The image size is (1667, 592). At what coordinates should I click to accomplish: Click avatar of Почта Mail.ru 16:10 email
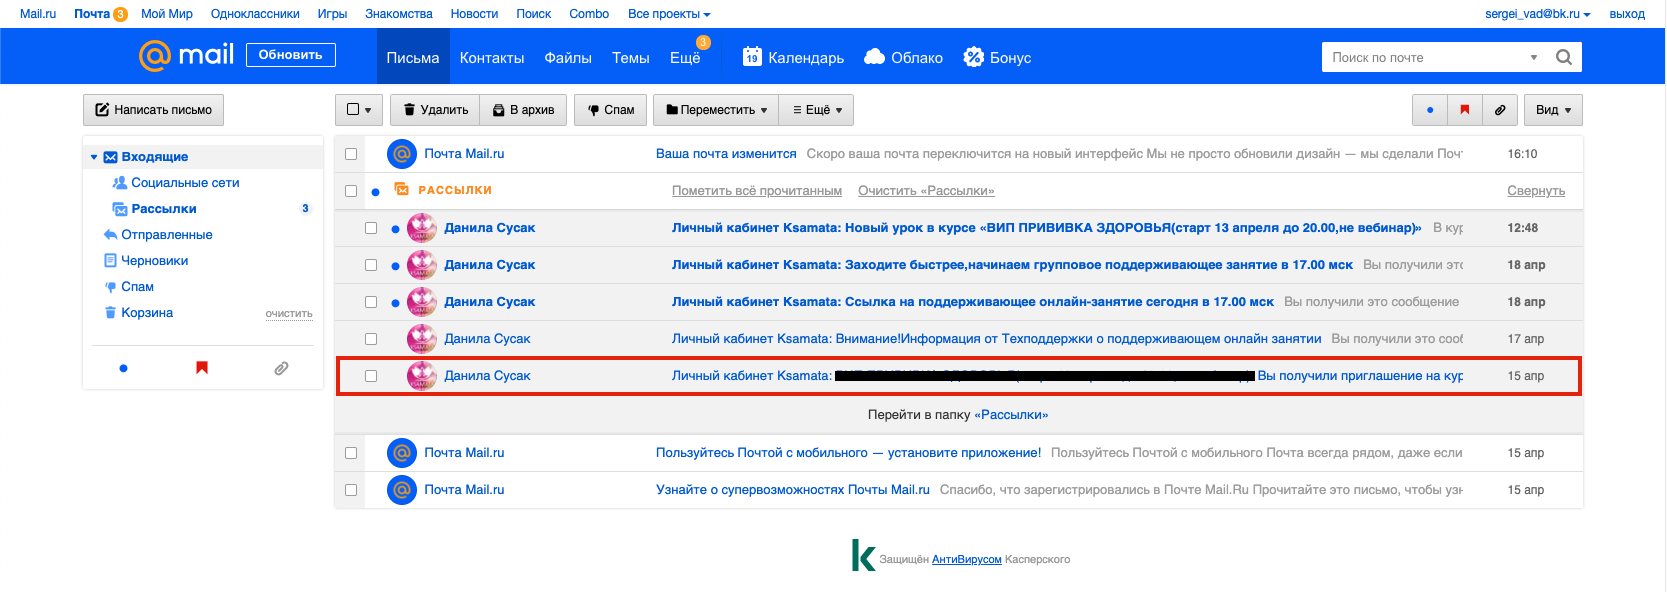[402, 154]
